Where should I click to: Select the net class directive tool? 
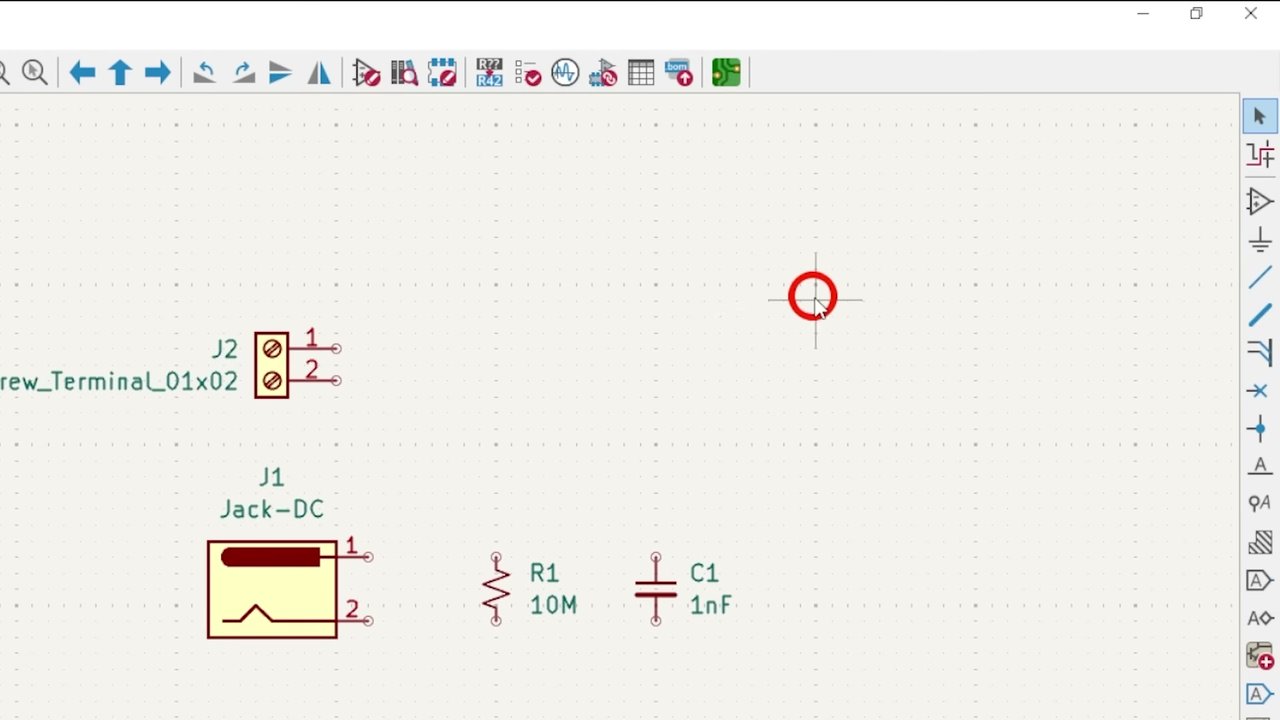pos(1259,504)
